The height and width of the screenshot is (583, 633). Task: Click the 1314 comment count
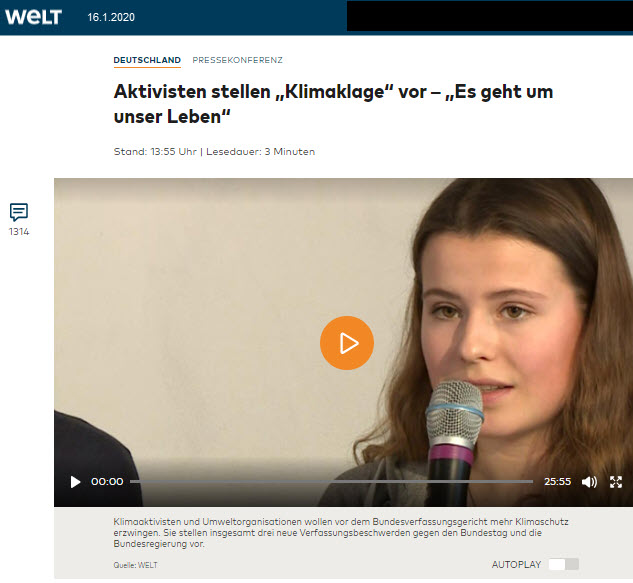click(19, 232)
